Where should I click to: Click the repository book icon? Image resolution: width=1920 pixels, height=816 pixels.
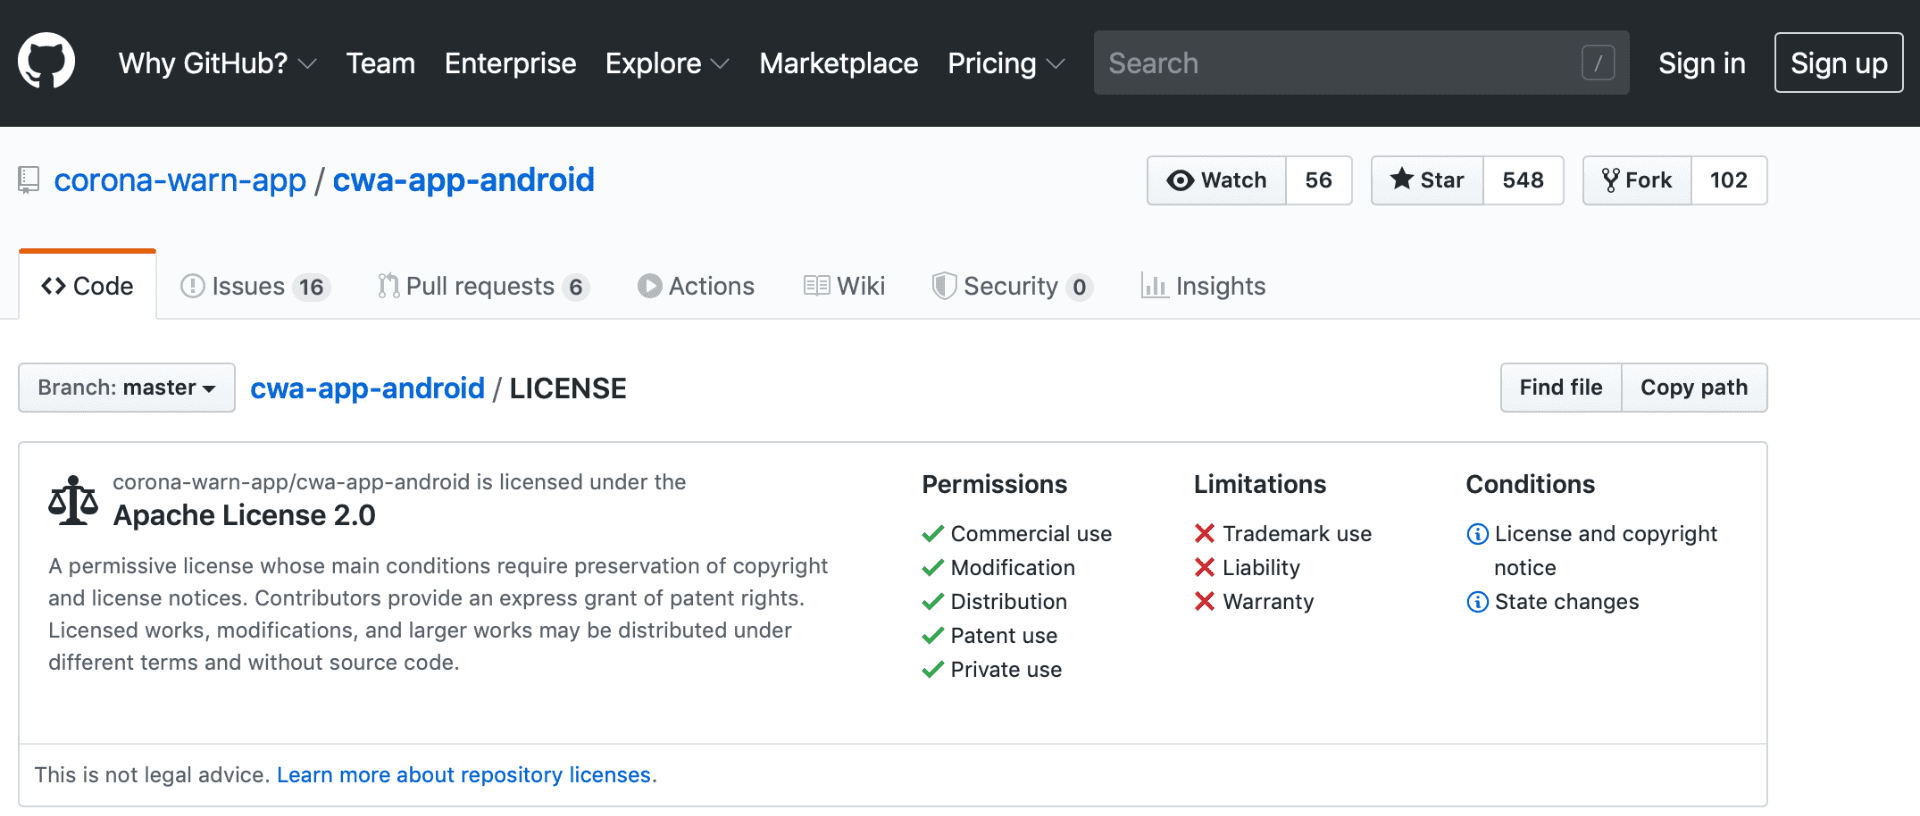[x=29, y=180]
